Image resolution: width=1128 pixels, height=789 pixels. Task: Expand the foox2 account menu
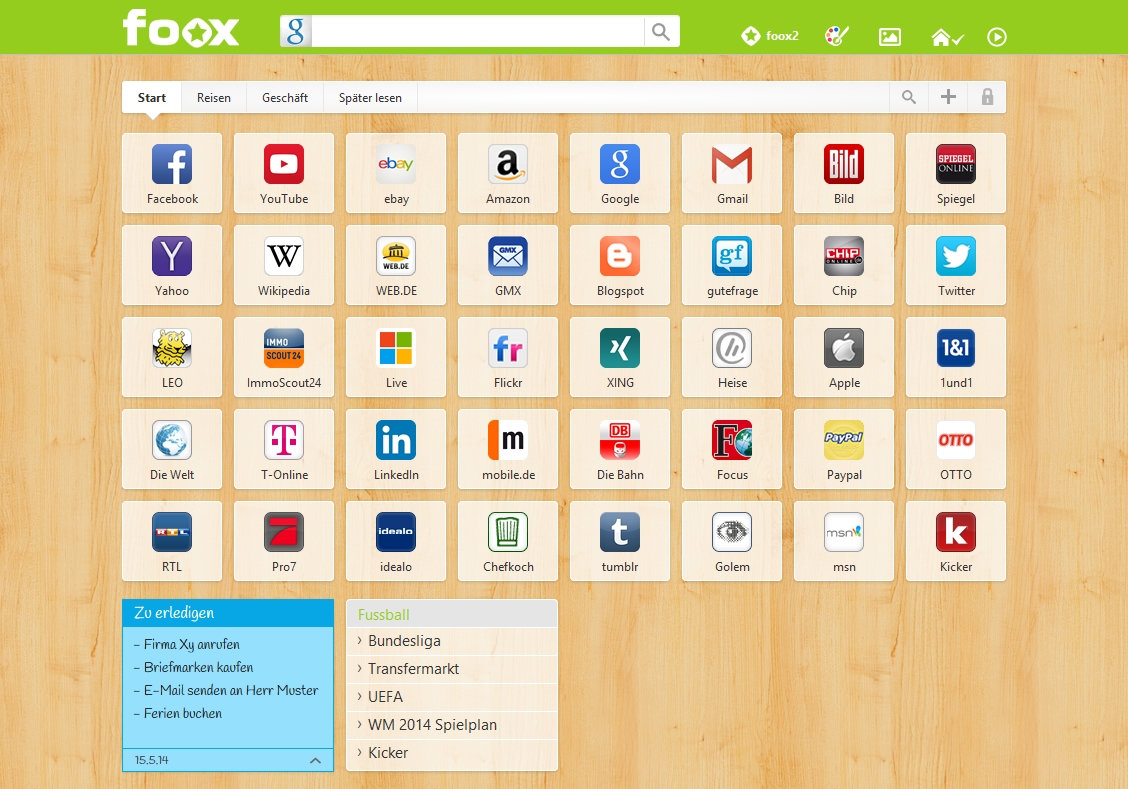(770, 37)
